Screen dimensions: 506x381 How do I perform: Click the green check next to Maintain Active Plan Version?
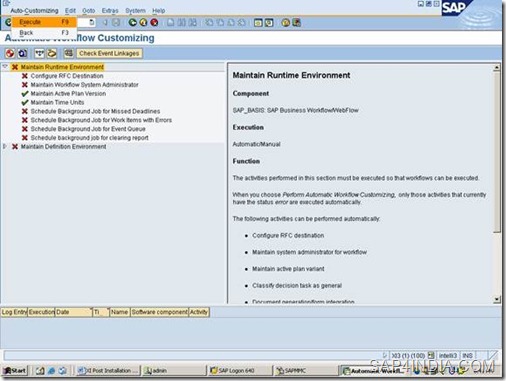click(25, 94)
